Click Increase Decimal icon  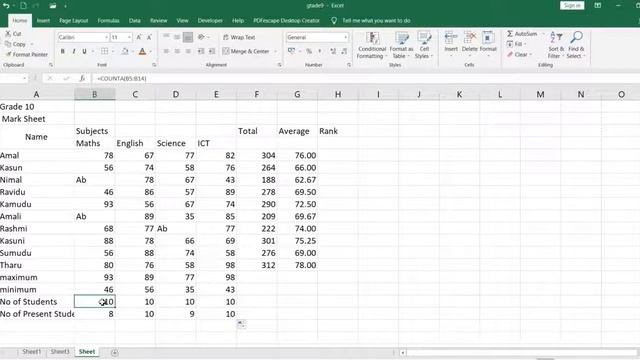click(333, 51)
